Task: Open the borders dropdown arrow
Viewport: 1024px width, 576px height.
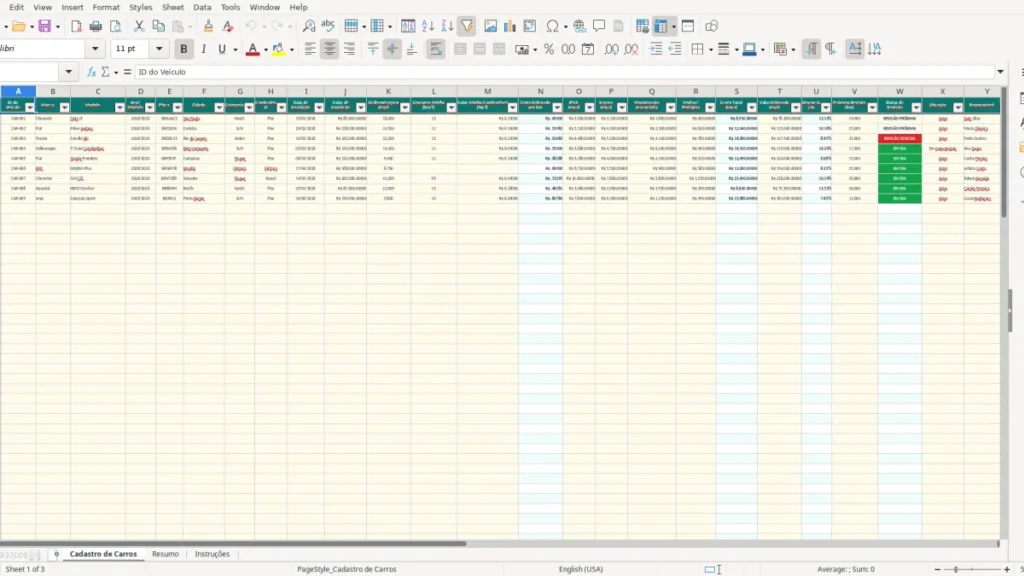Action: [x=711, y=50]
